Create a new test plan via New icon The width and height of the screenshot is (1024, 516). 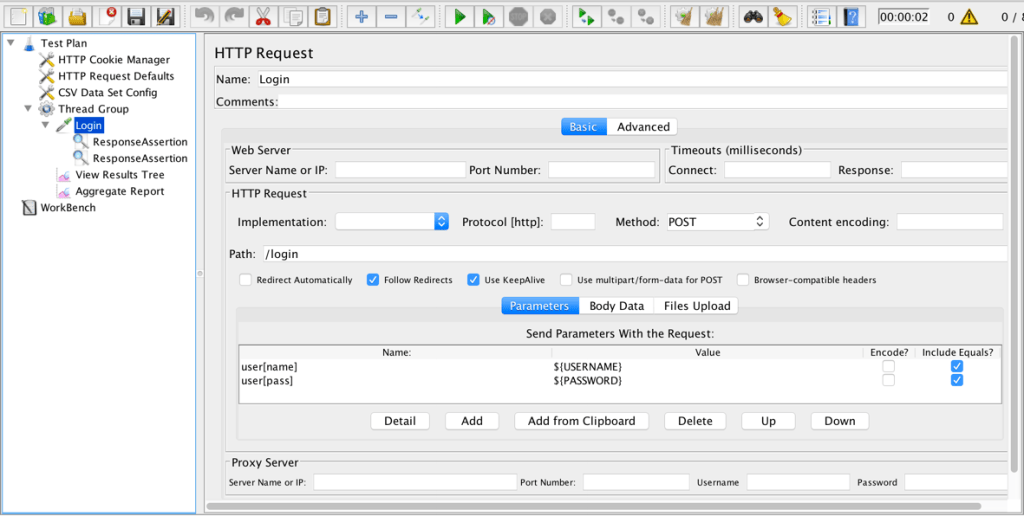pos(19,16)
